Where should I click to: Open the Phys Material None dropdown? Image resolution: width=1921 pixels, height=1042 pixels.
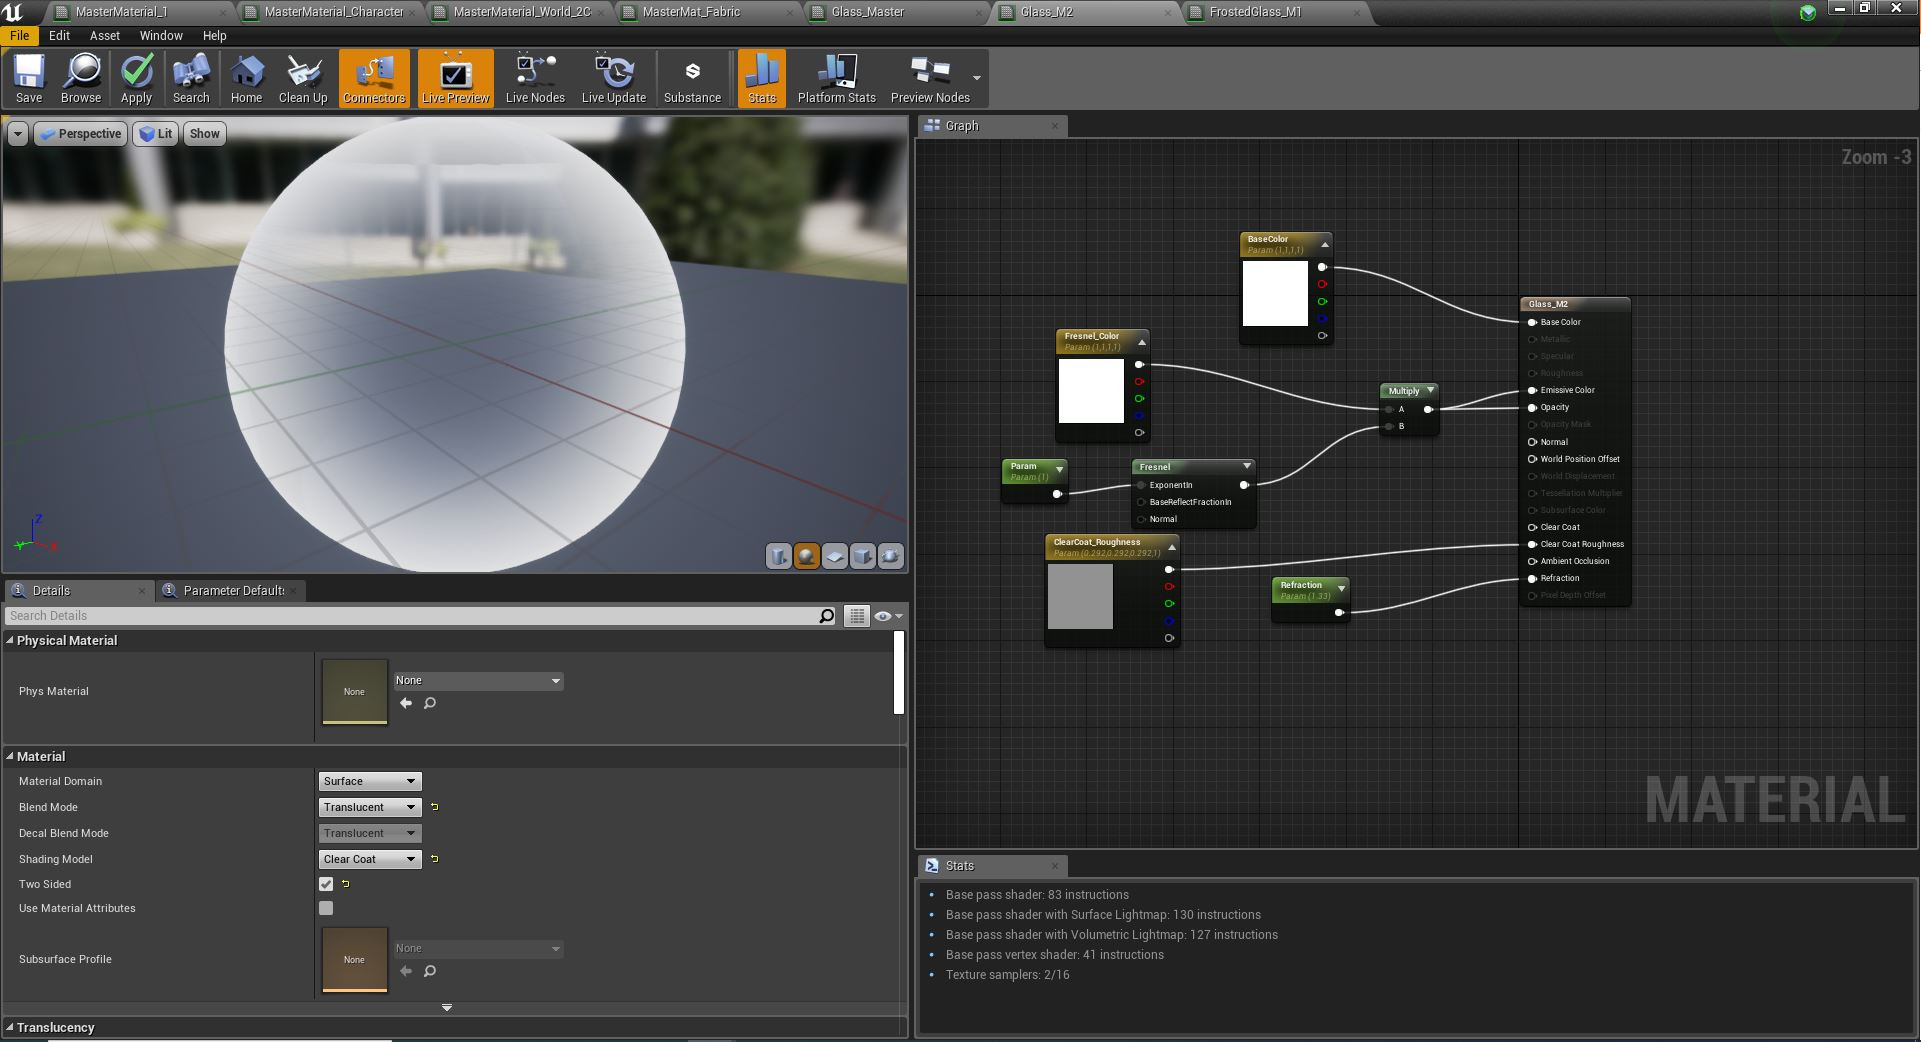click(x=478, y=681)
